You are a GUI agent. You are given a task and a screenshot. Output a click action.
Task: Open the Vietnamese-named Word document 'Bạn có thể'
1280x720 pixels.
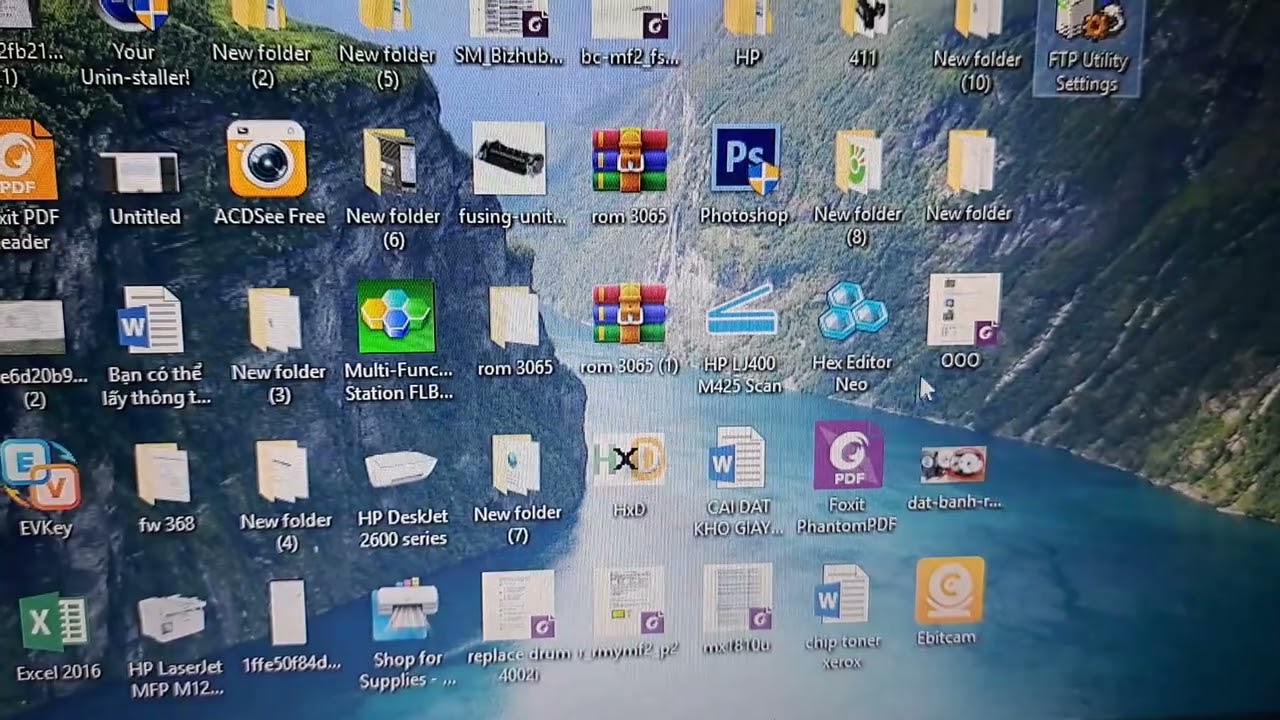pos(151,320)
